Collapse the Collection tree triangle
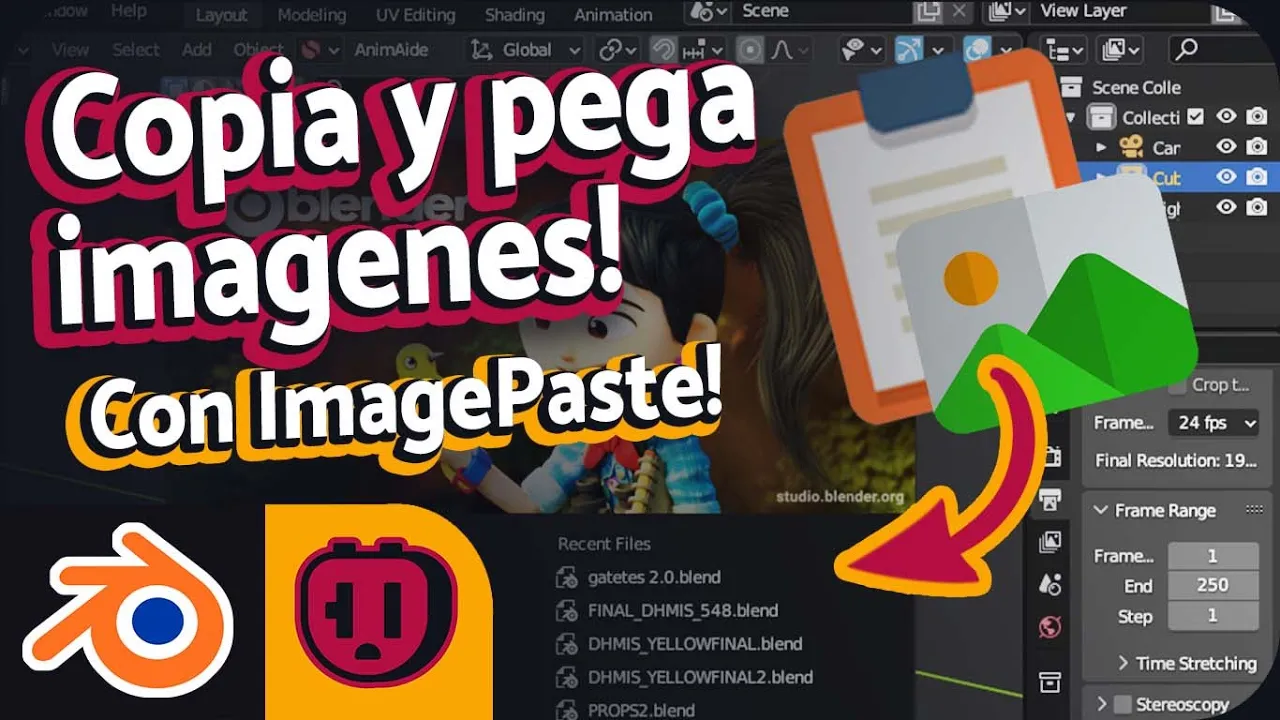The width and height of the screenshot is (1280, 720). (x=1072, y=118)
